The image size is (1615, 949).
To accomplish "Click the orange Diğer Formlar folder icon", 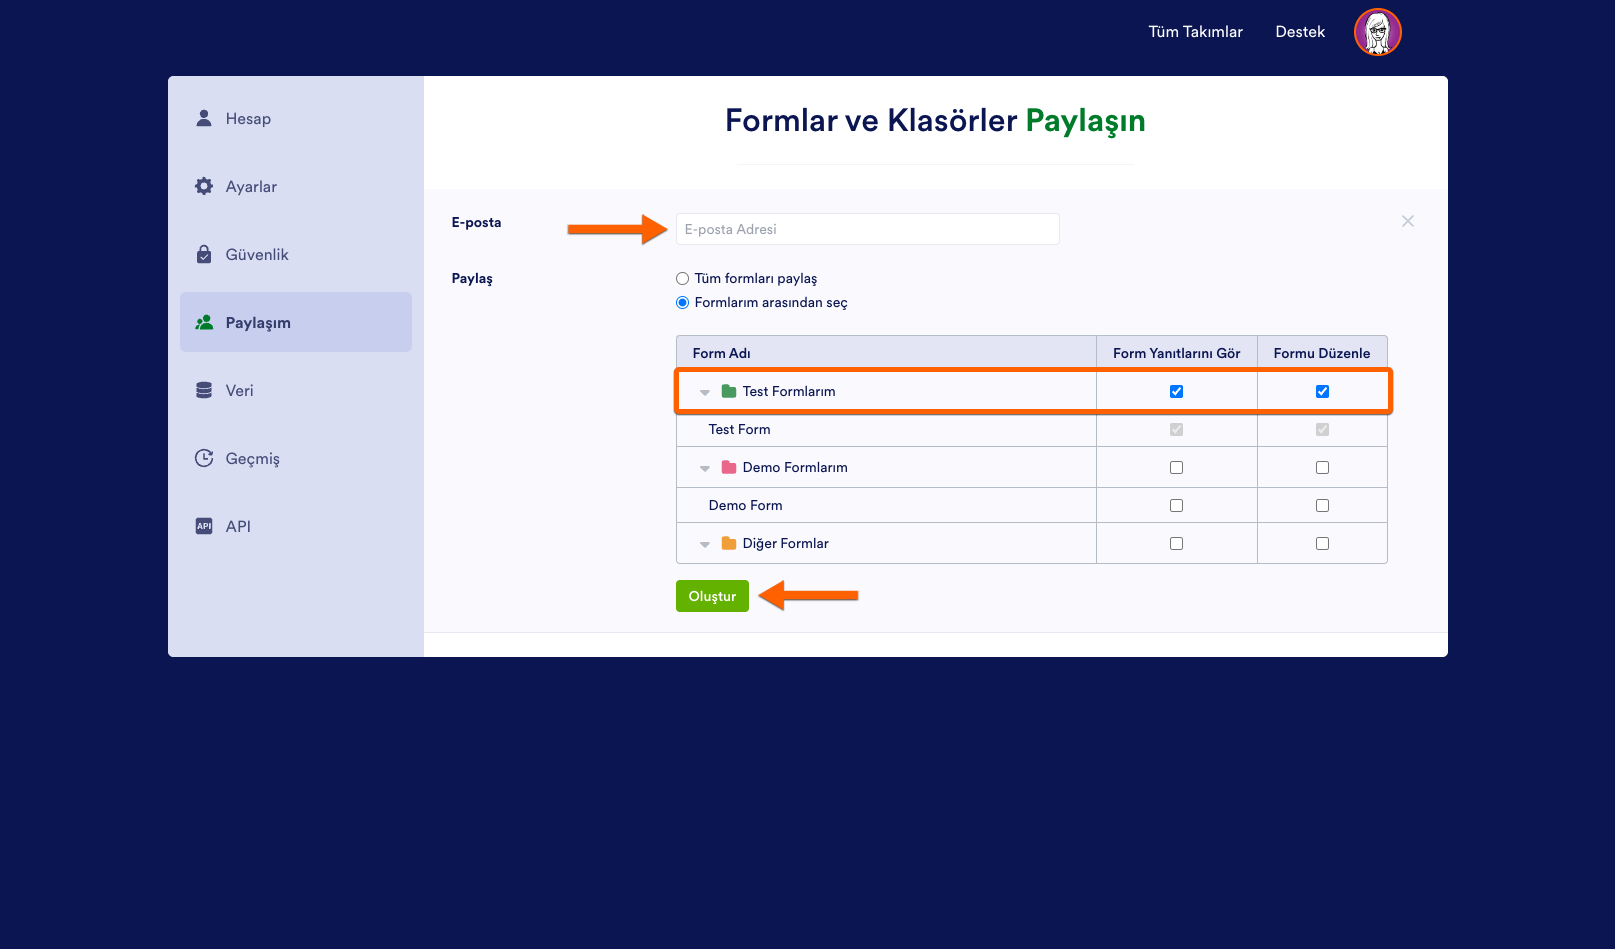I will (x=729, y=543).
